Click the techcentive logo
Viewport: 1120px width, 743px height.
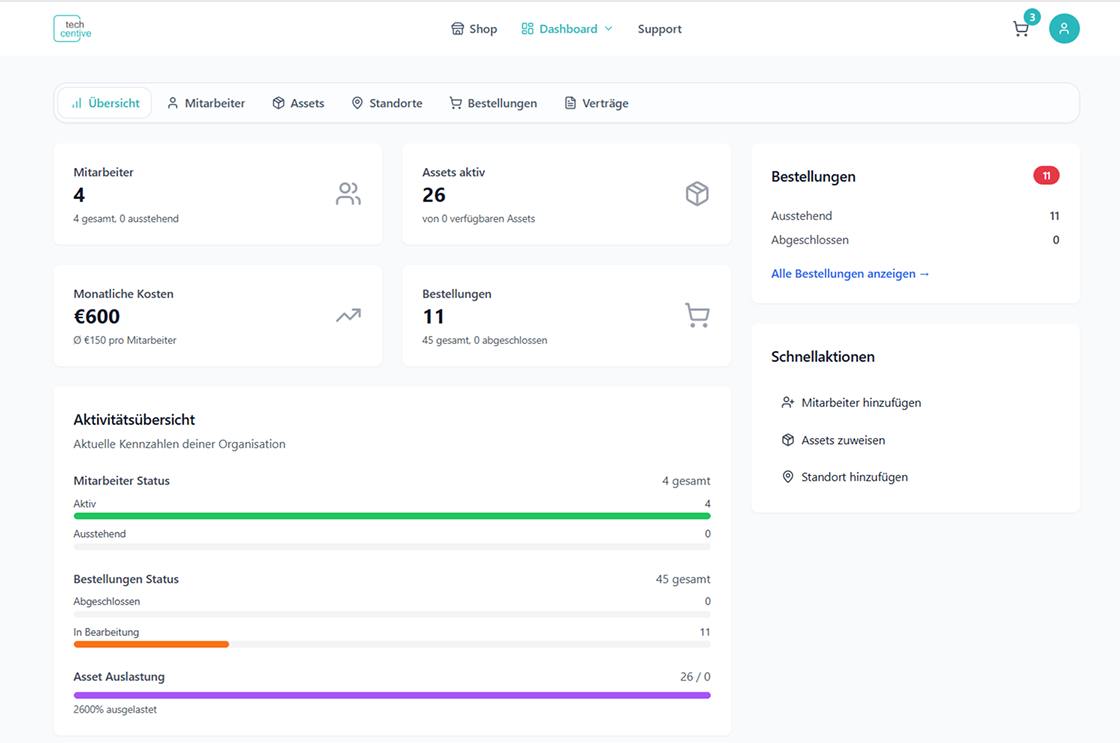tap(72, 29)
